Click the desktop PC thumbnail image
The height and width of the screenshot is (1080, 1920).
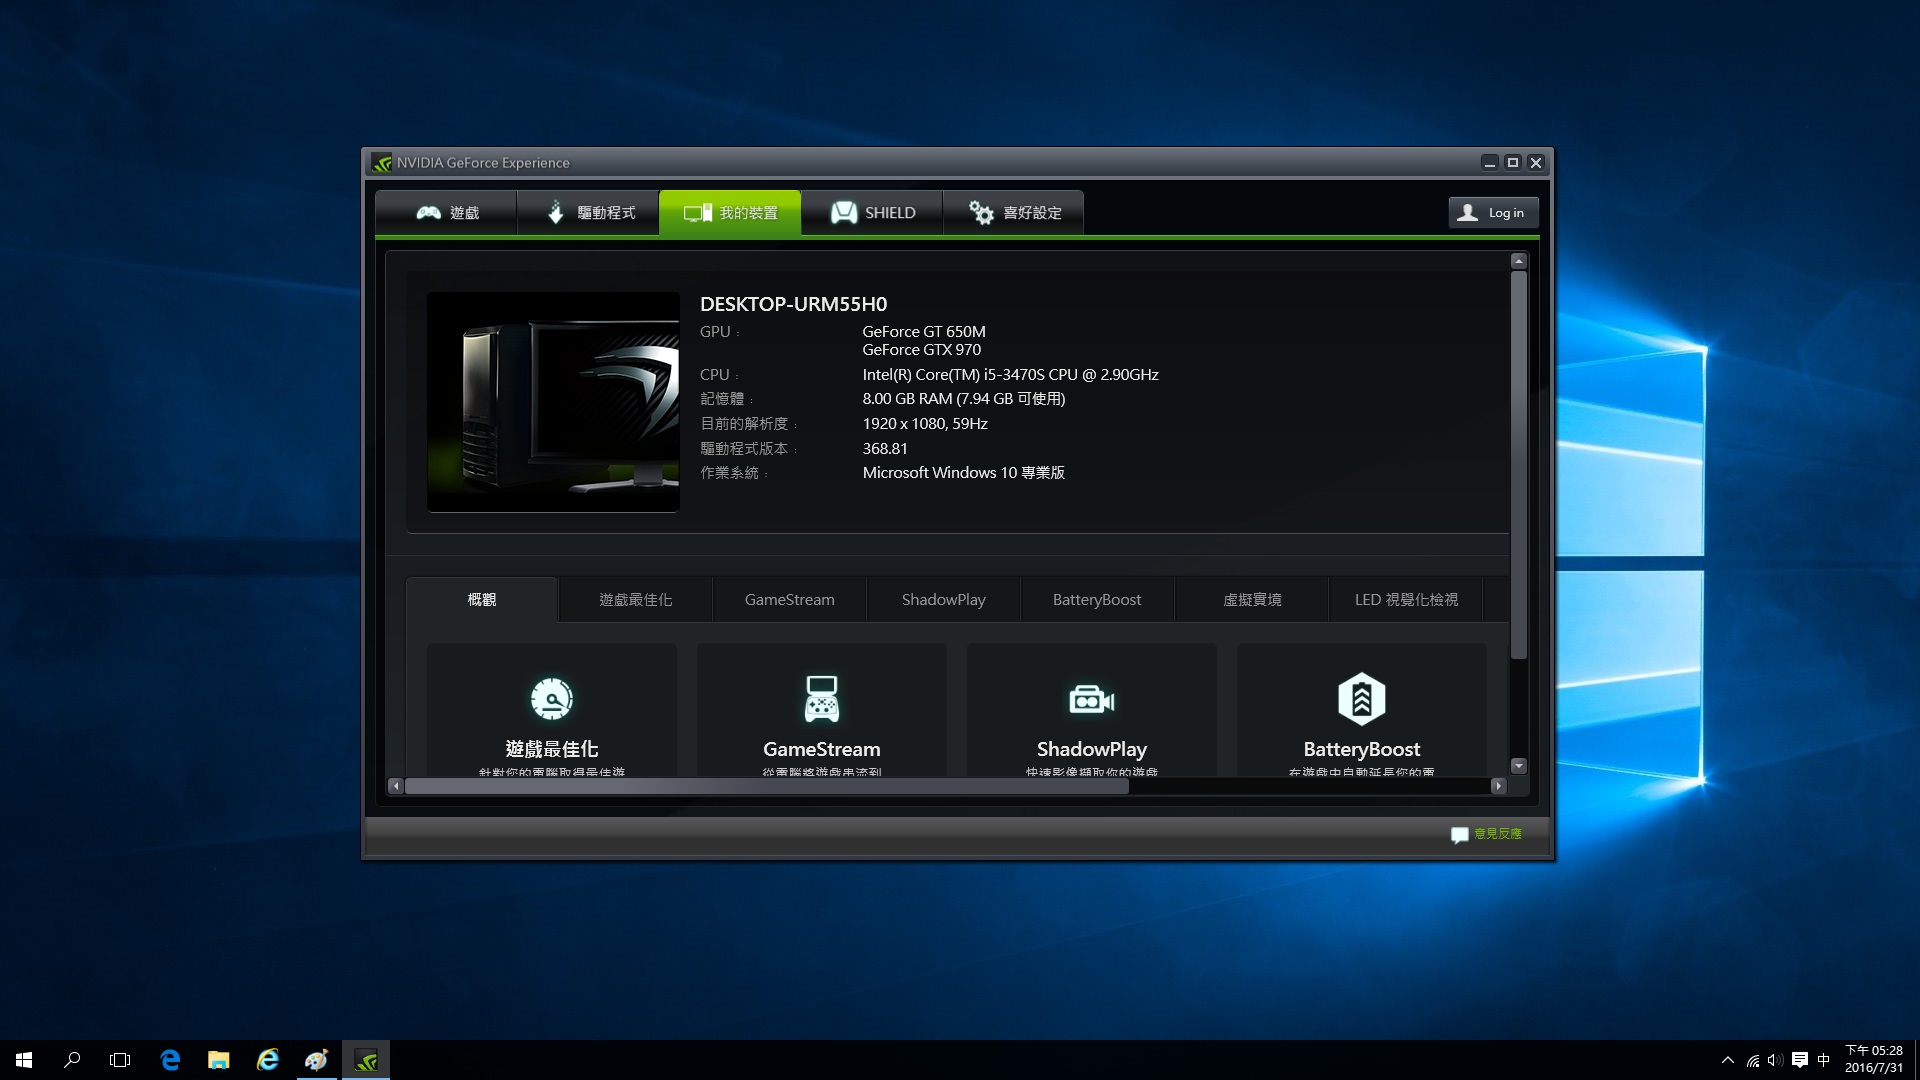coord(553,402)
